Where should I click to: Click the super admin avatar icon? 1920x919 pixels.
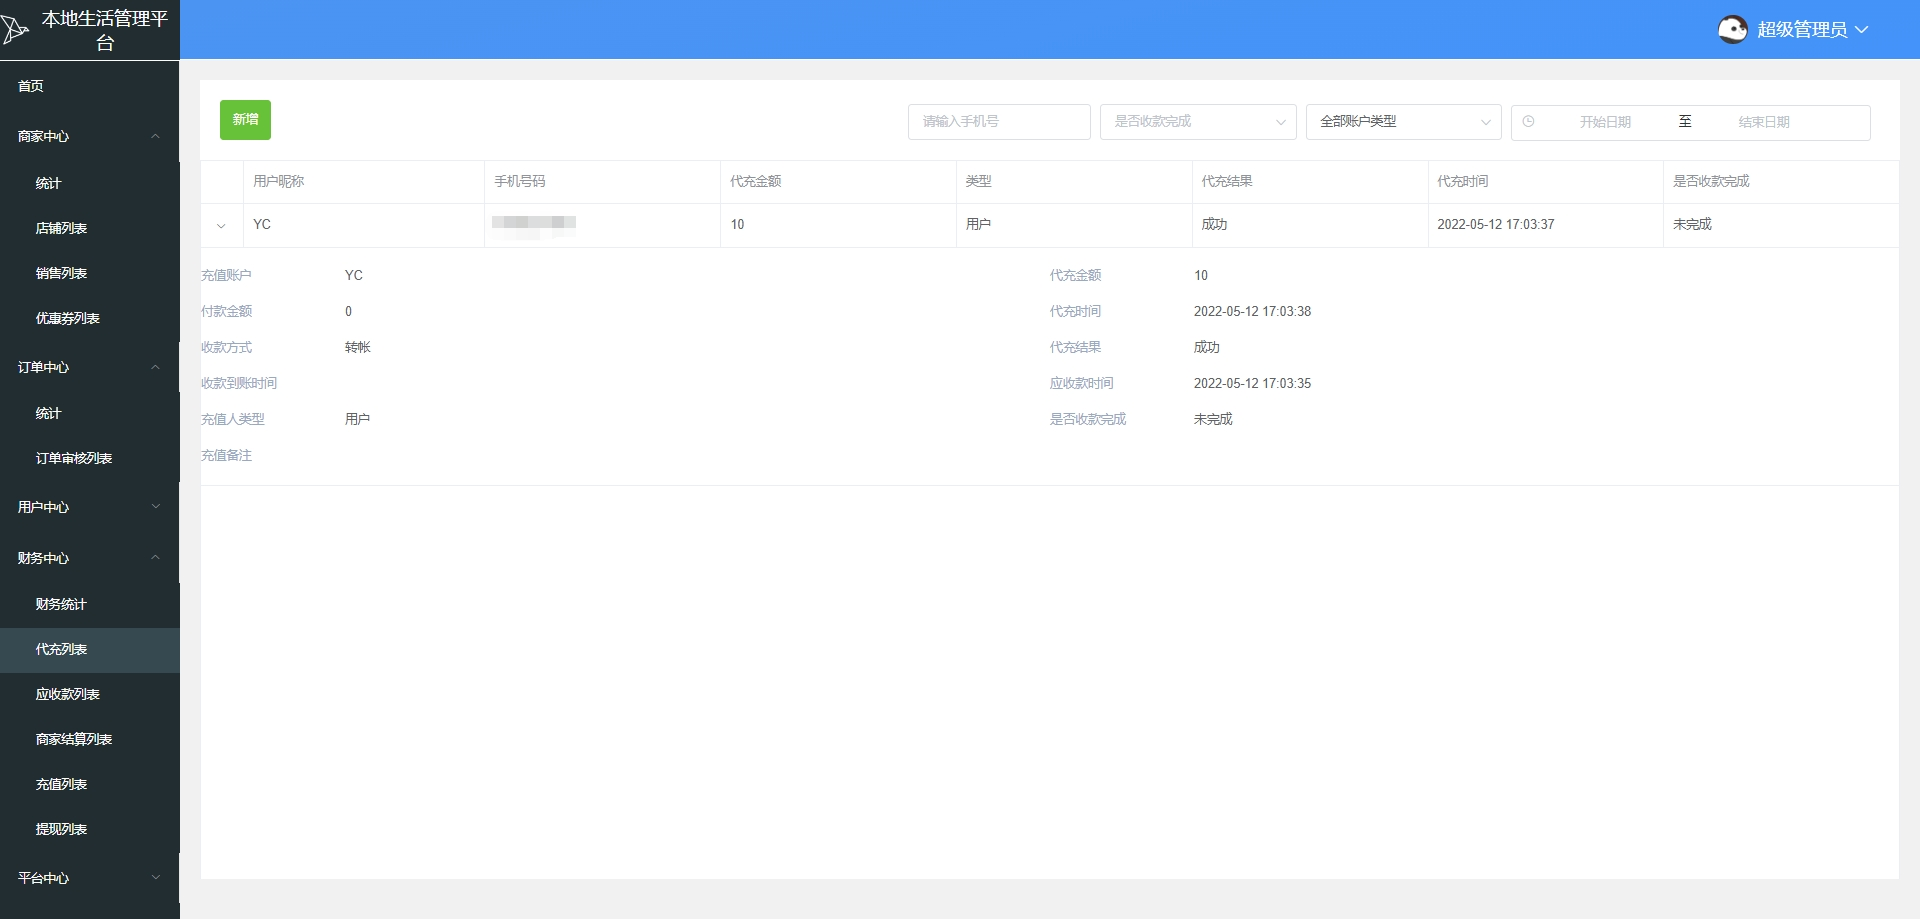point(1732,30)
